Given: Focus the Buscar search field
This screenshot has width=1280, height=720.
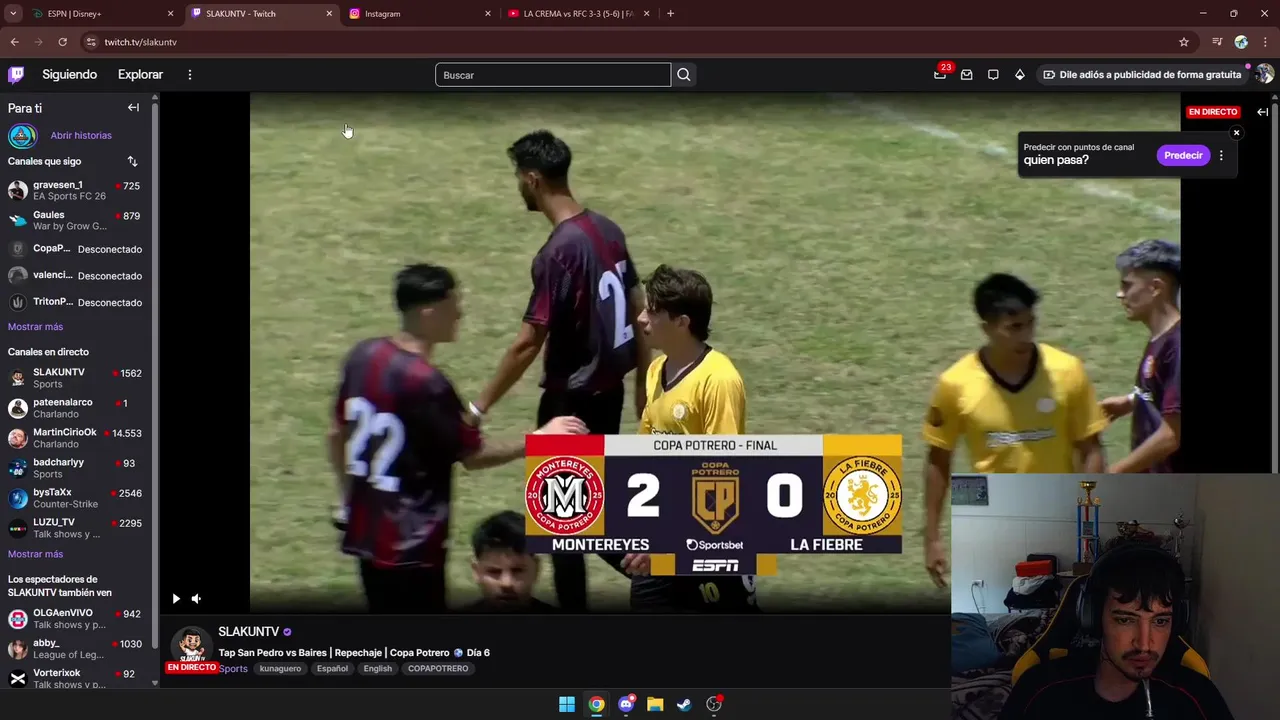Looking at the screenshot, I should (553, 75).
